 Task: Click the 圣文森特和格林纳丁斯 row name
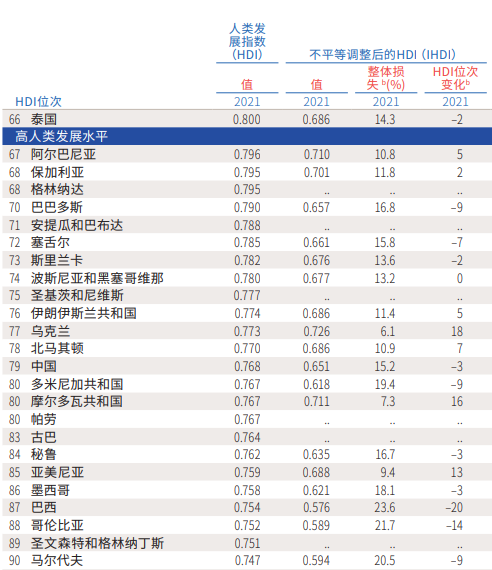point(97,543)
